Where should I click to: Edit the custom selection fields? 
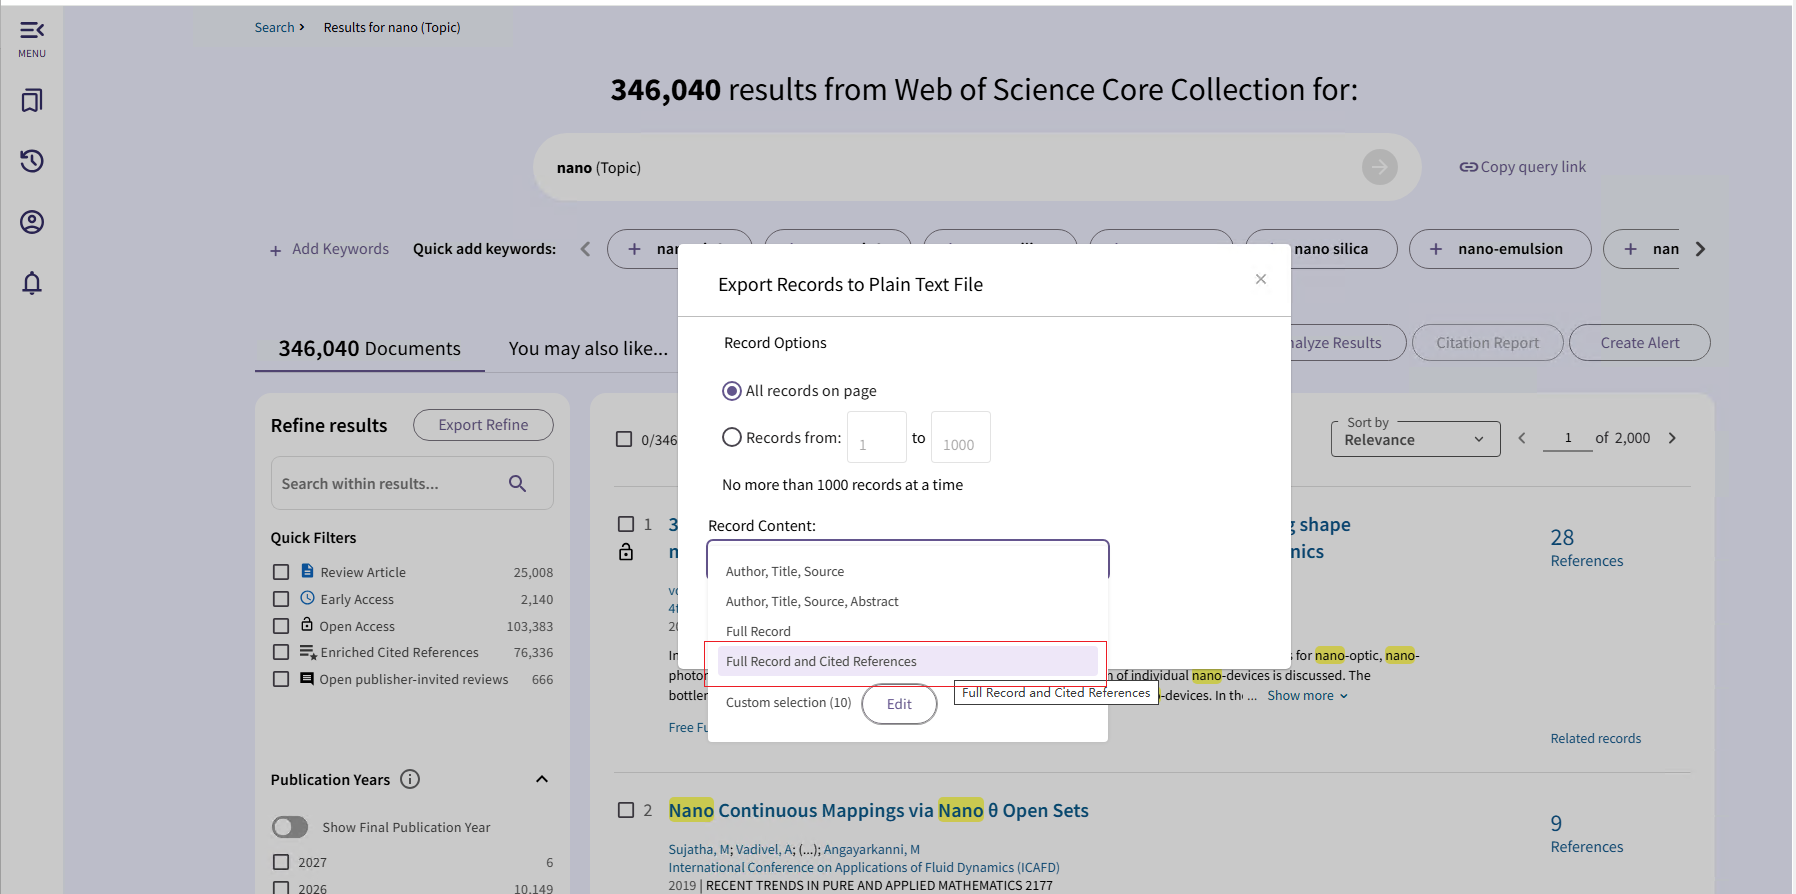tap(899, 704)
